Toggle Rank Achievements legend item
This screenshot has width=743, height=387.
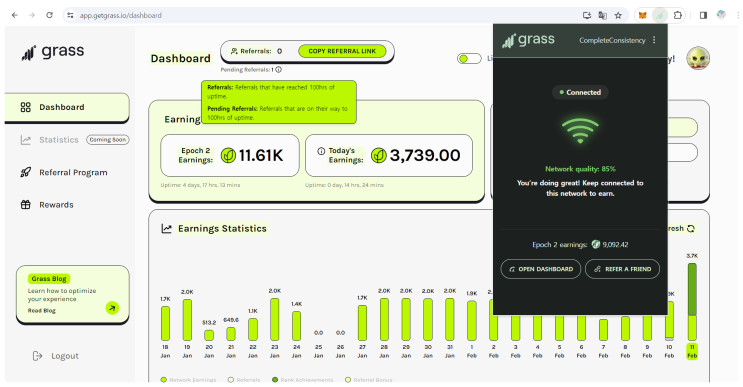302,379
